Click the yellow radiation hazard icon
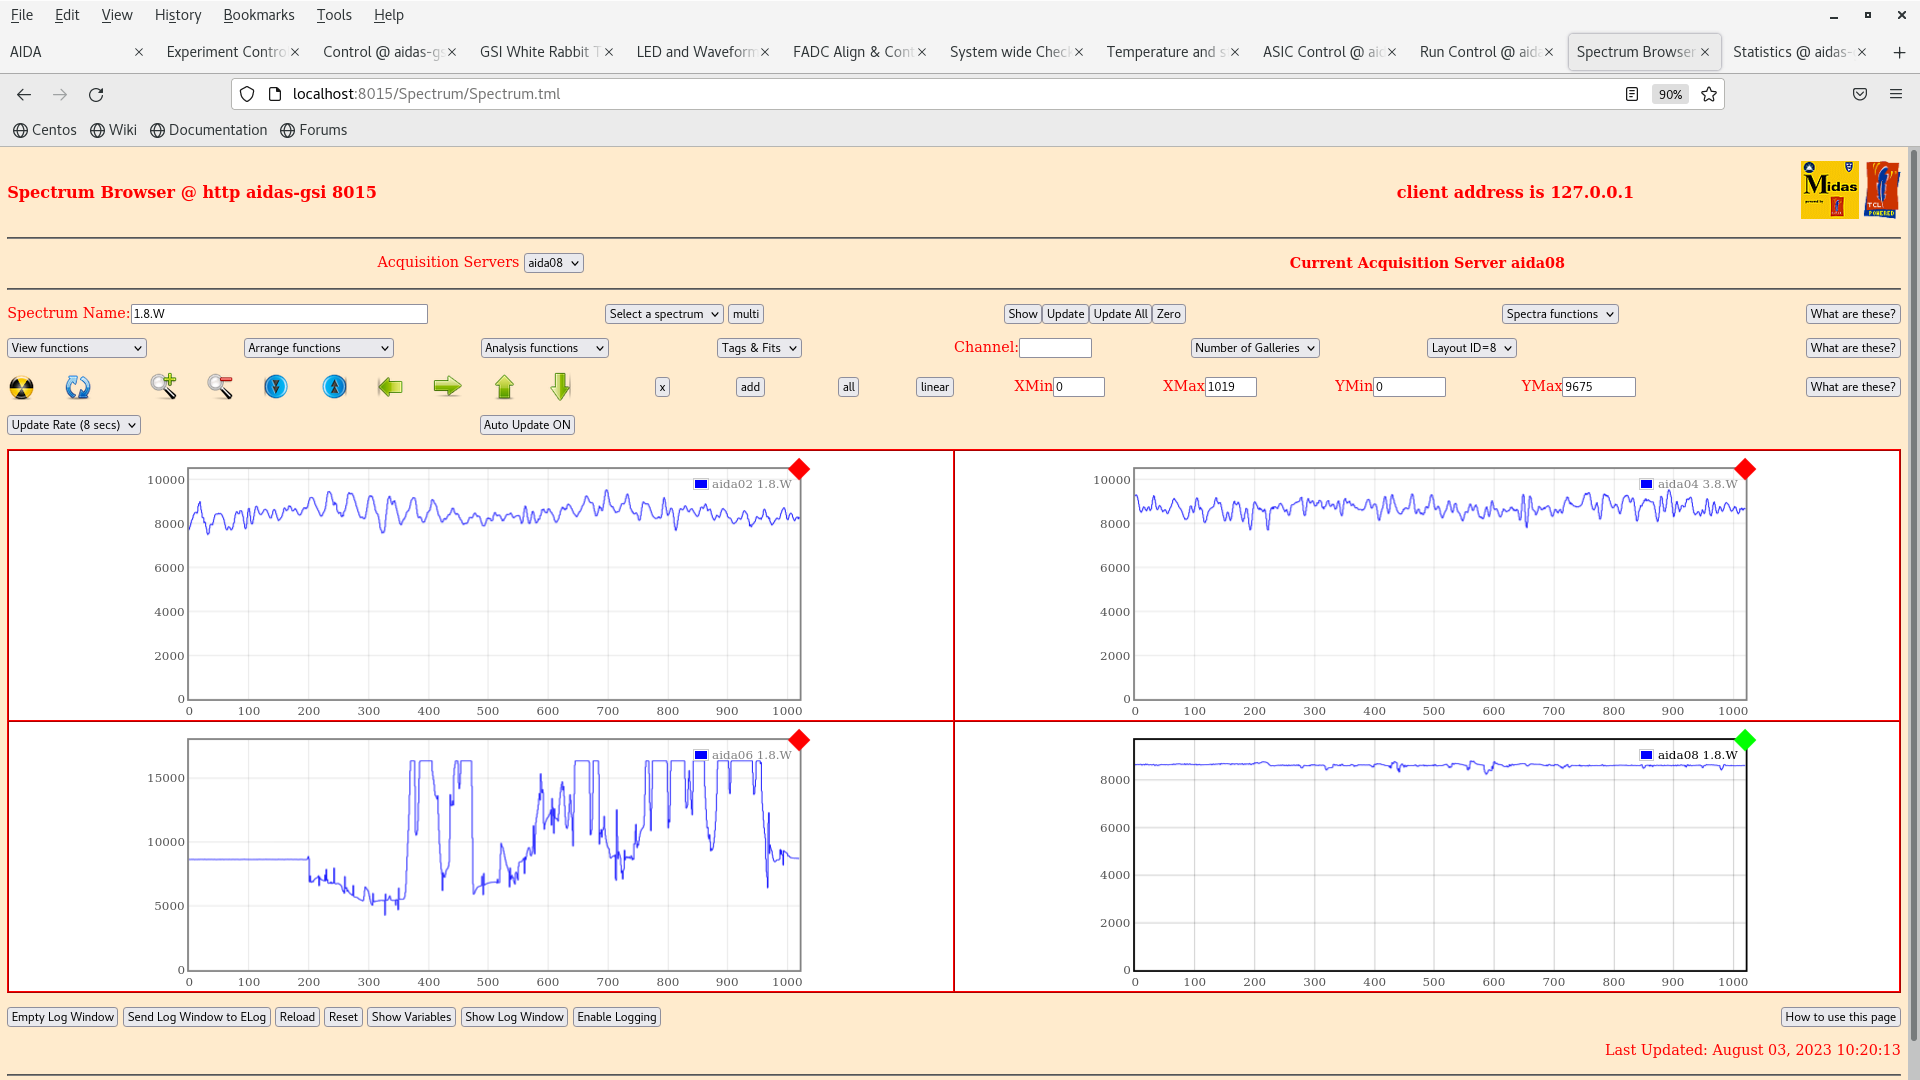Viewport: 1920px width, 1080px height. coord(21,387)
